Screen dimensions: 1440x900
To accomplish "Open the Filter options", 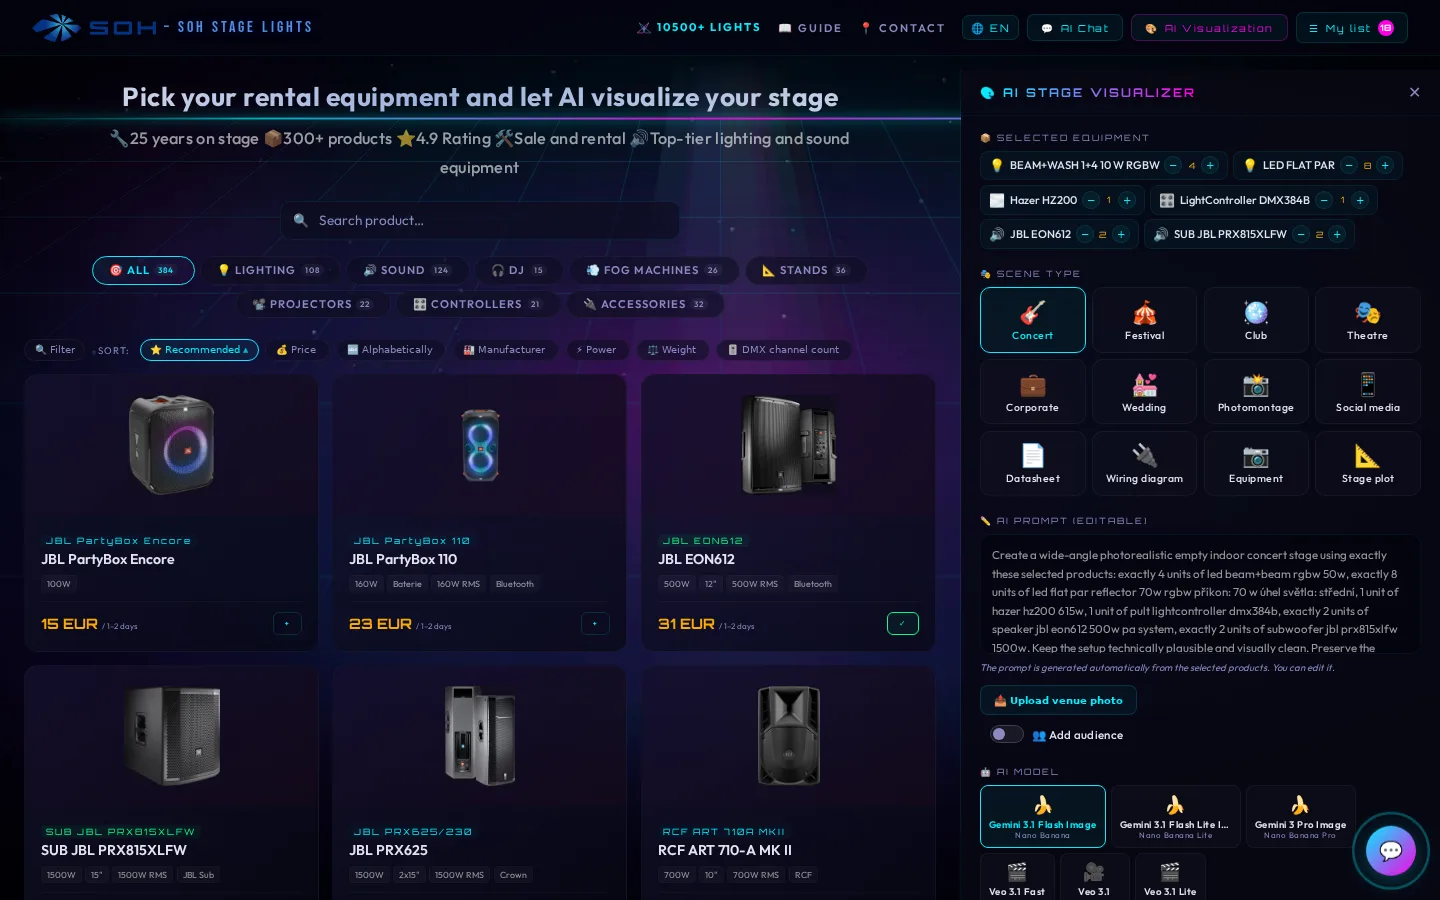I will 55,350.
